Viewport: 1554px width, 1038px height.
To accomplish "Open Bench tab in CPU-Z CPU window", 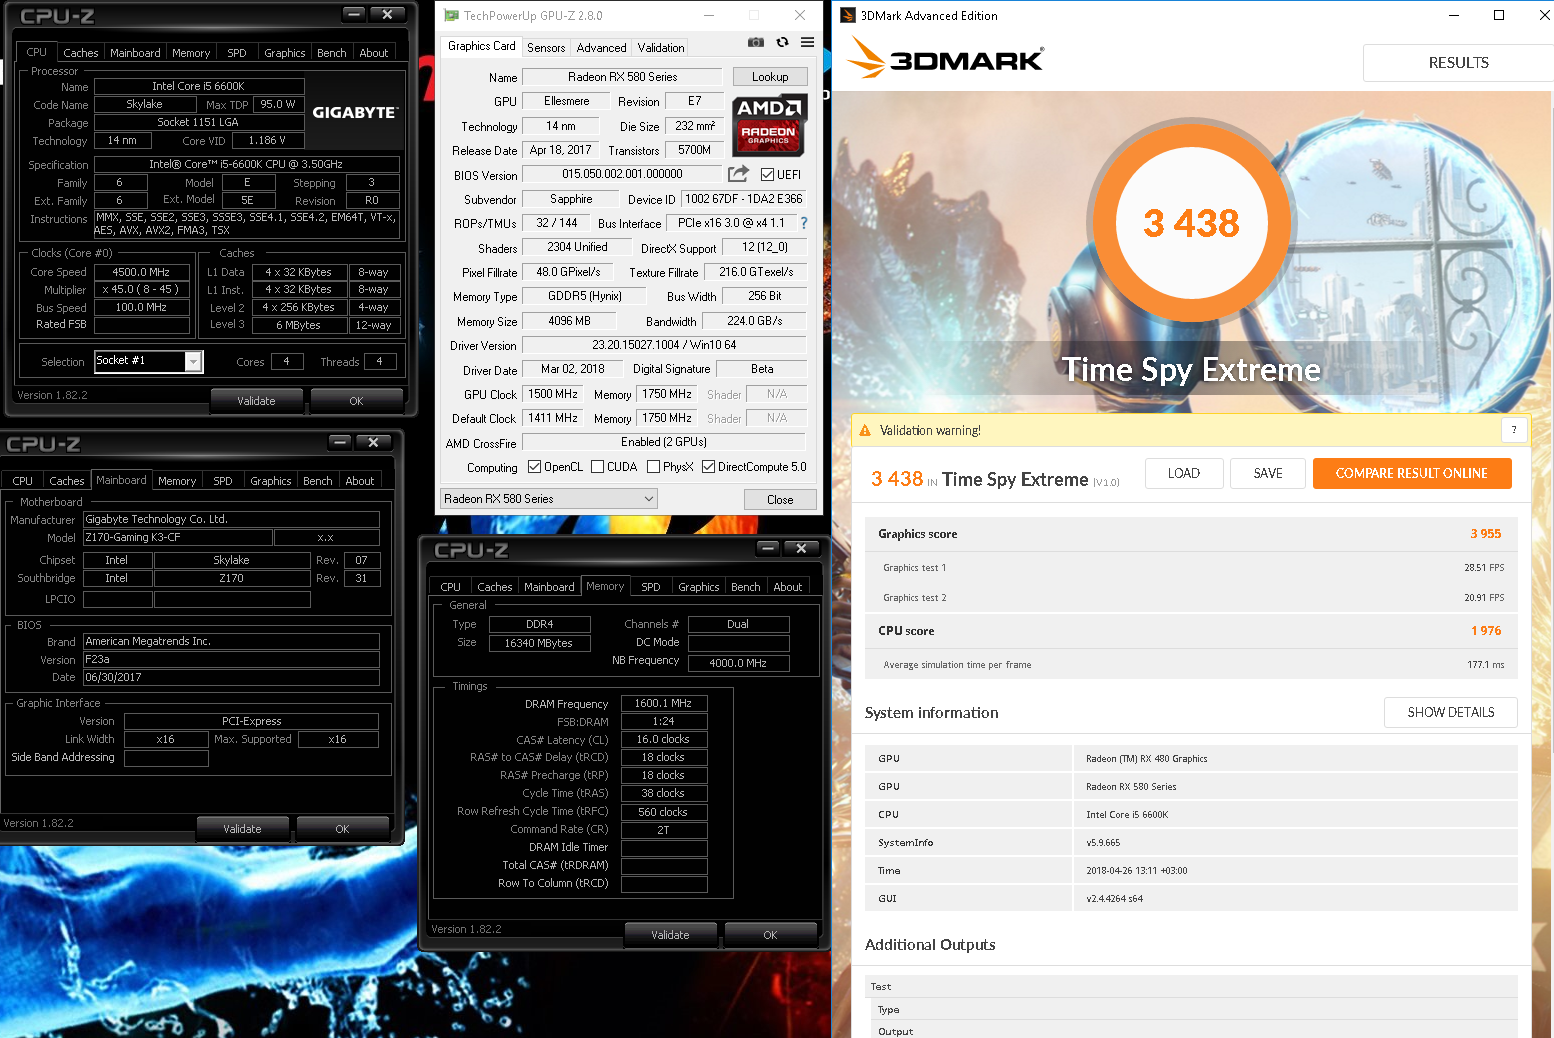I will click(332, 53).
